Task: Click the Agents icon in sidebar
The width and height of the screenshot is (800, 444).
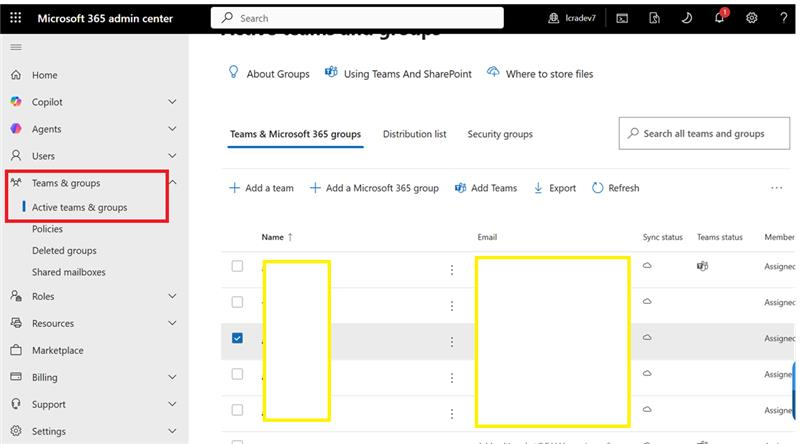Action: [x=16, y=129]
